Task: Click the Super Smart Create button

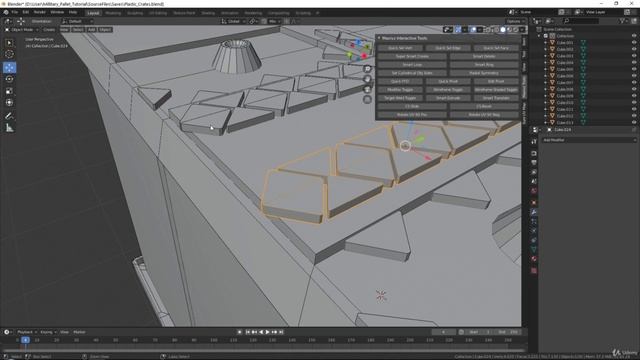Action: click(412, 56)
